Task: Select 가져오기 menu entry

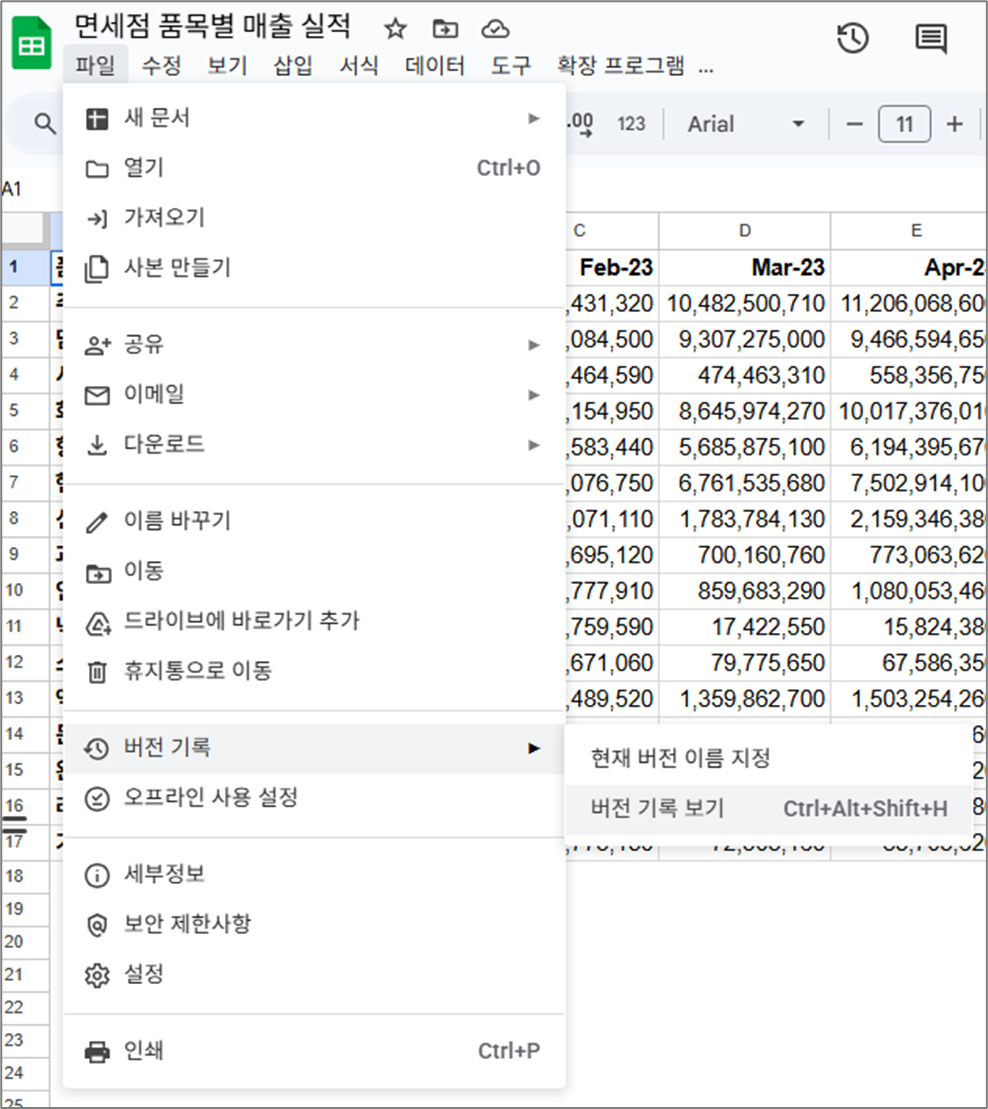Action: [x=314, y=218]
